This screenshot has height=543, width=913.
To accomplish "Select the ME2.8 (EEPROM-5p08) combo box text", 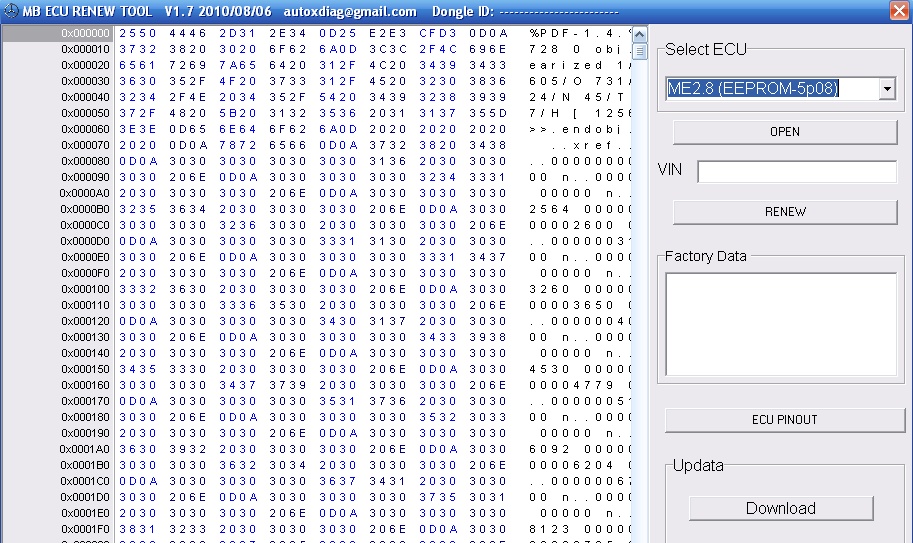I will 752,88.
